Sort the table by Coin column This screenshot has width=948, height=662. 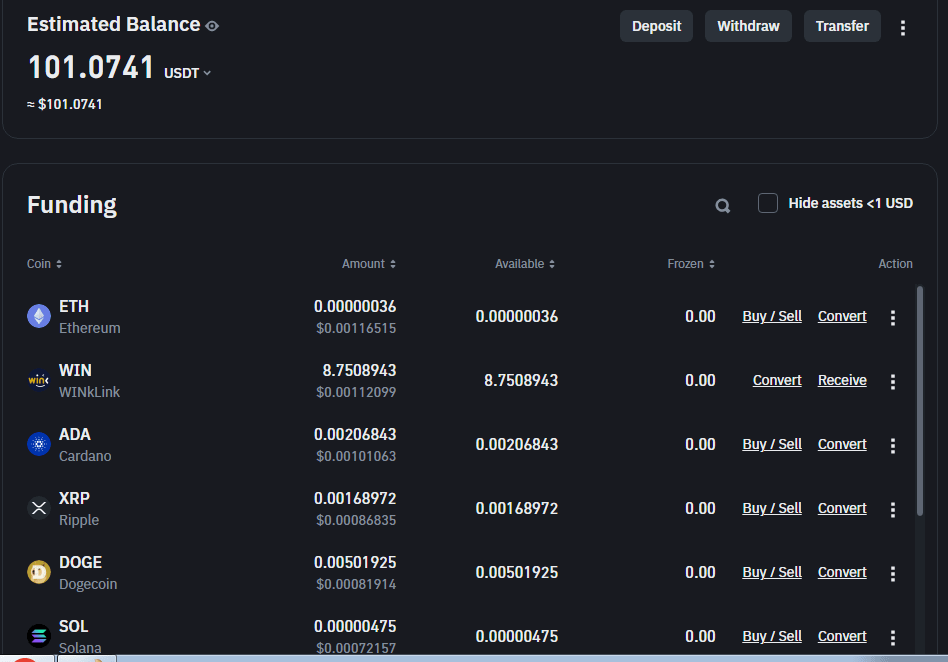pos(44,264)
